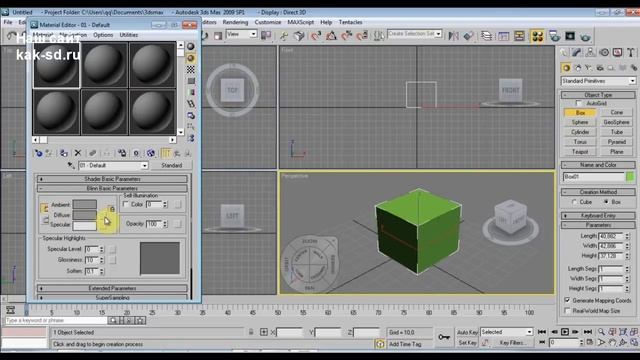Viewport: 640px width, 360px height.
Task: Open Layer Manager from main toolbar
Action: click(486, 36)
